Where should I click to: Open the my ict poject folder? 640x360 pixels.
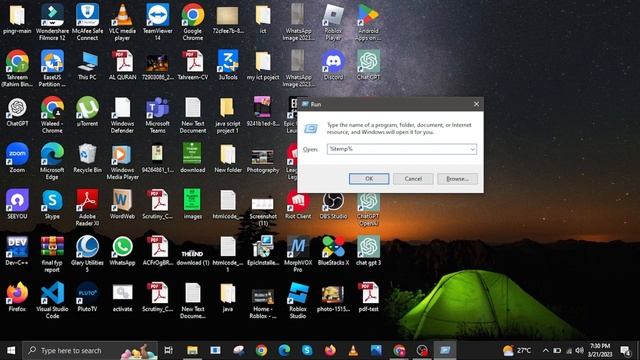pos(263,65)
